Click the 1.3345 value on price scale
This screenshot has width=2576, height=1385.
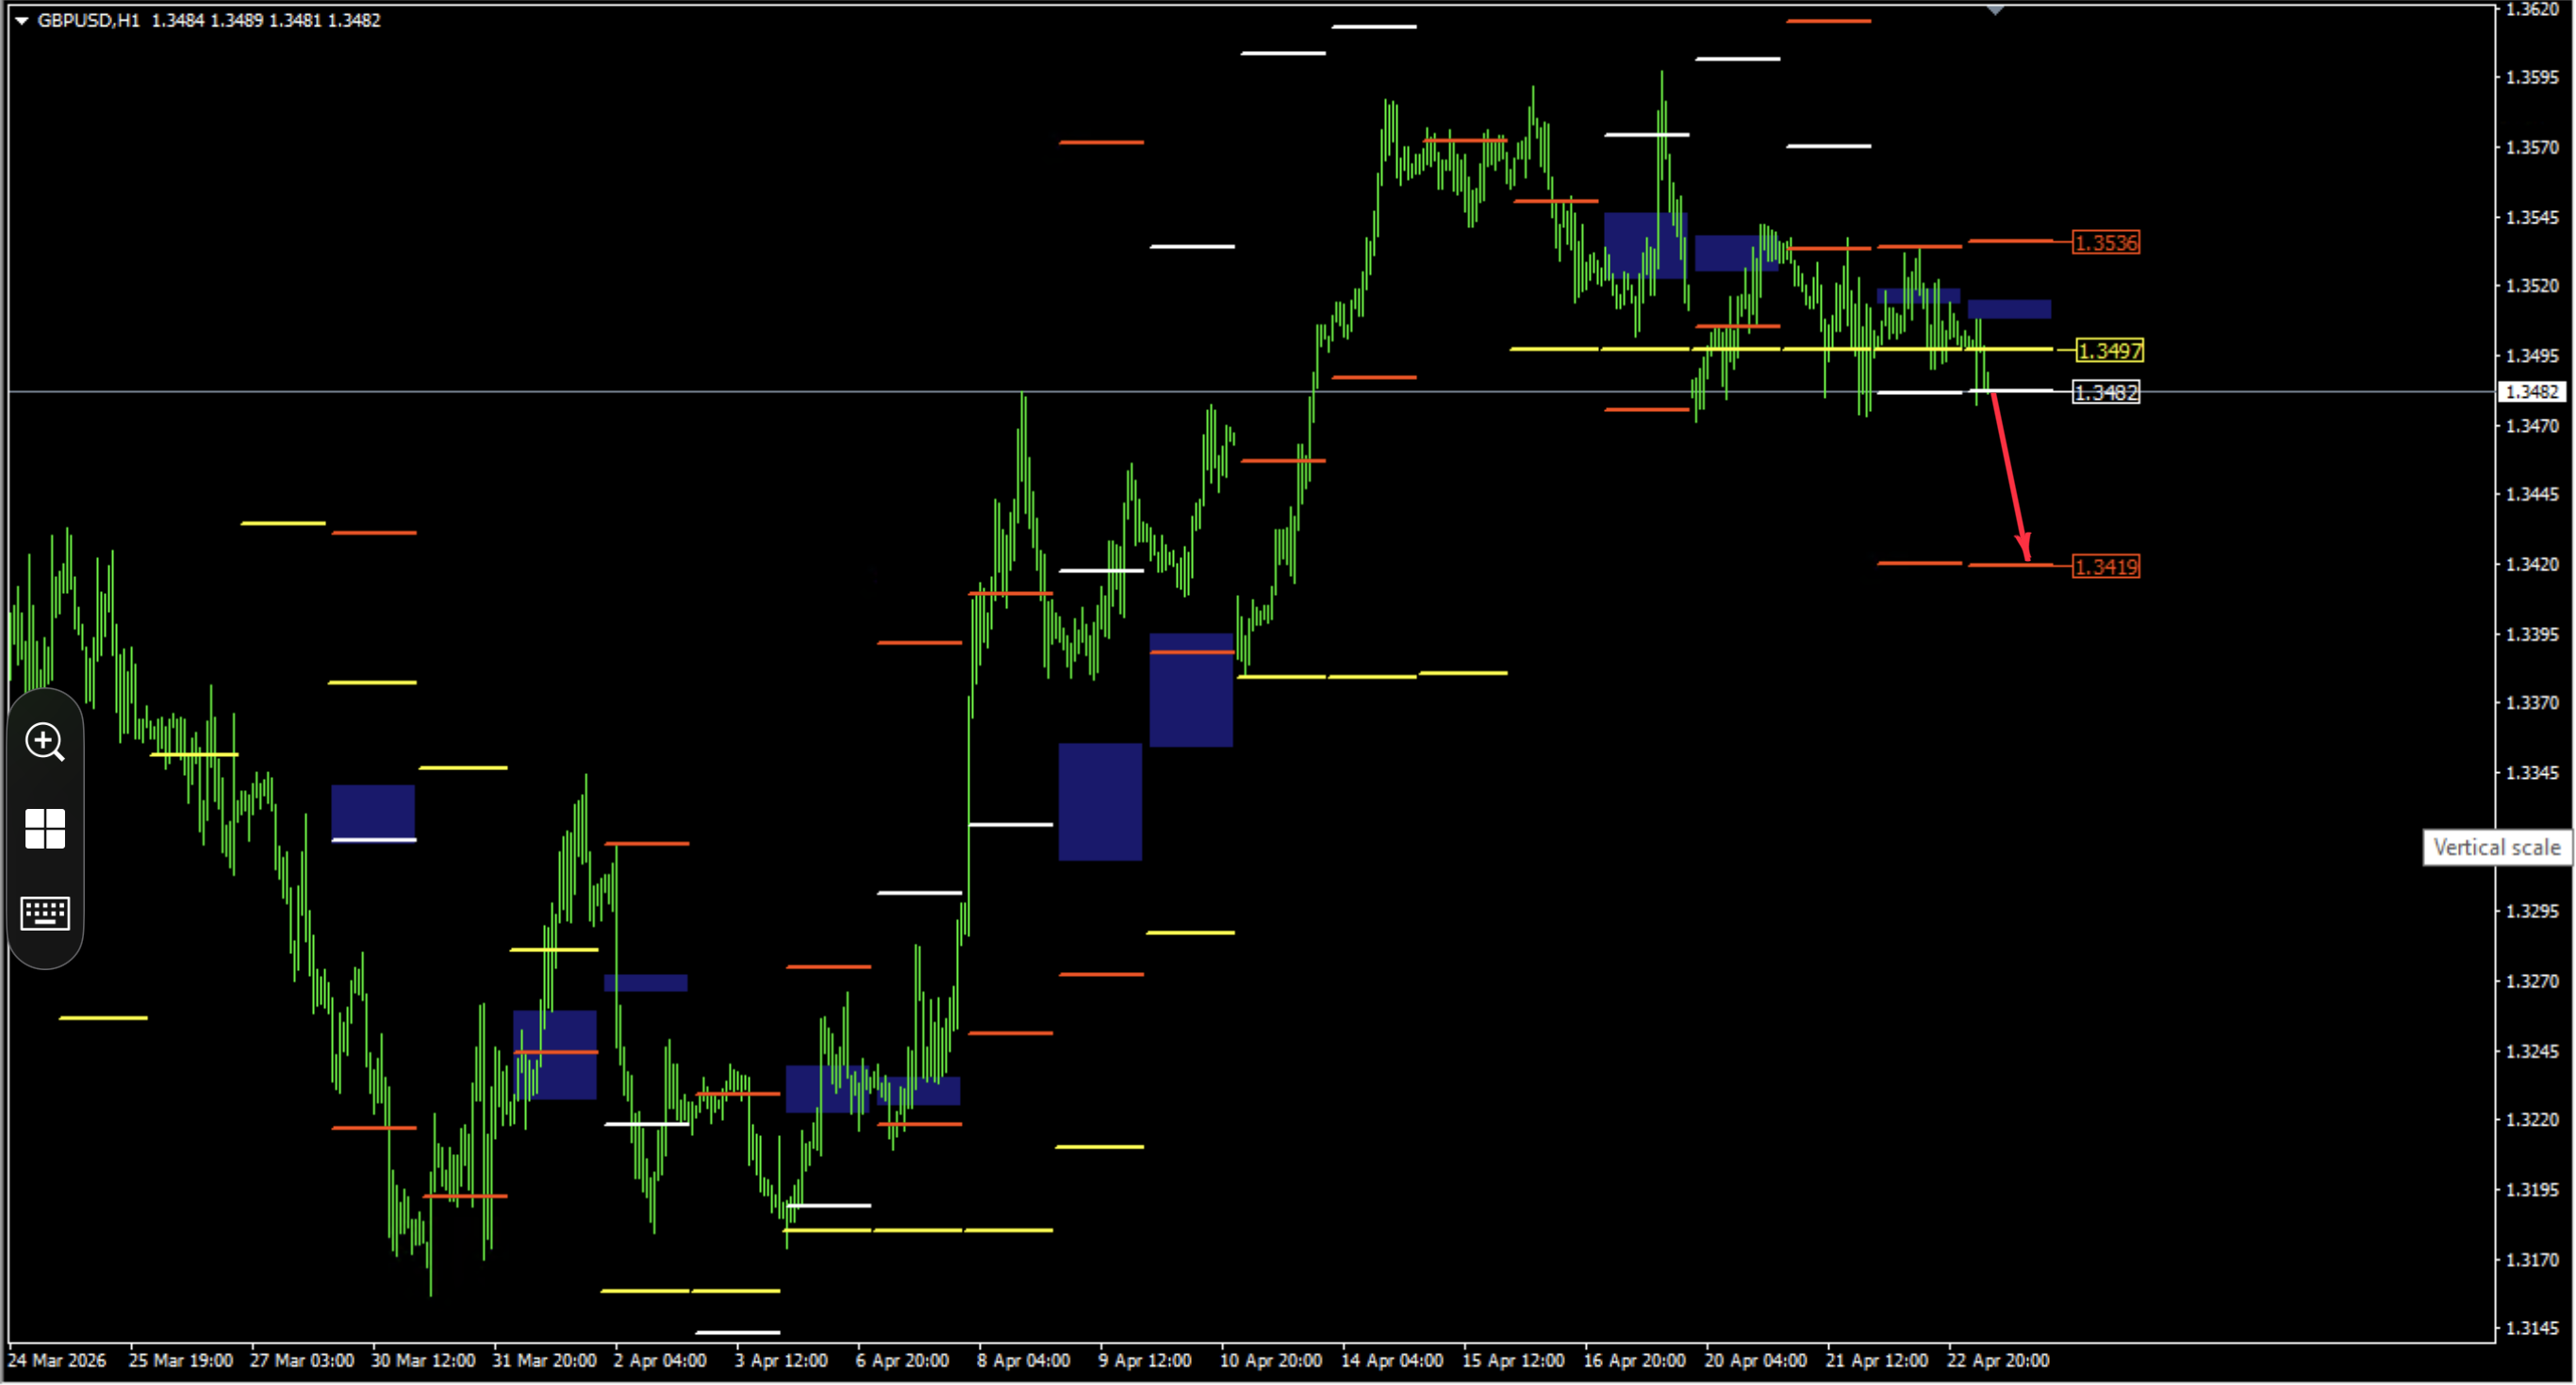click(2532, 773)
